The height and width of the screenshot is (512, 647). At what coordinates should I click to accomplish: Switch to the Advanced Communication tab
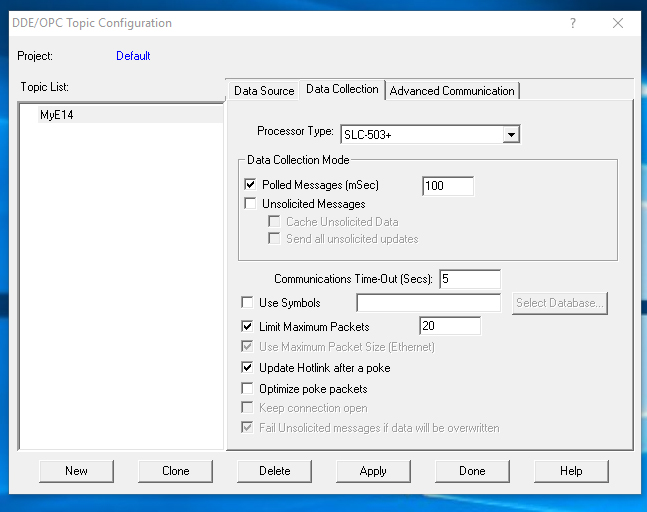(452, 91)
